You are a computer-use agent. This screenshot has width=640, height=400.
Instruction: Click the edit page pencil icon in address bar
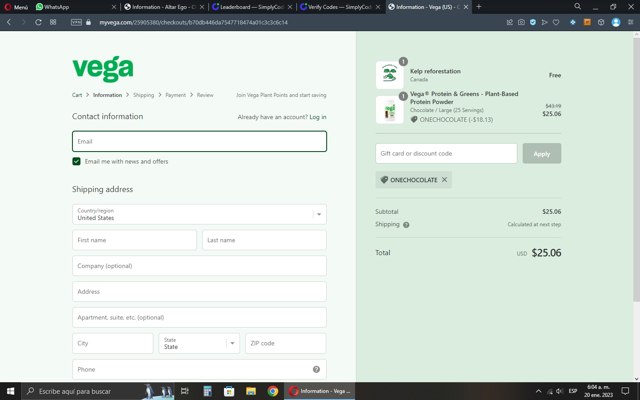pos(509,22)
